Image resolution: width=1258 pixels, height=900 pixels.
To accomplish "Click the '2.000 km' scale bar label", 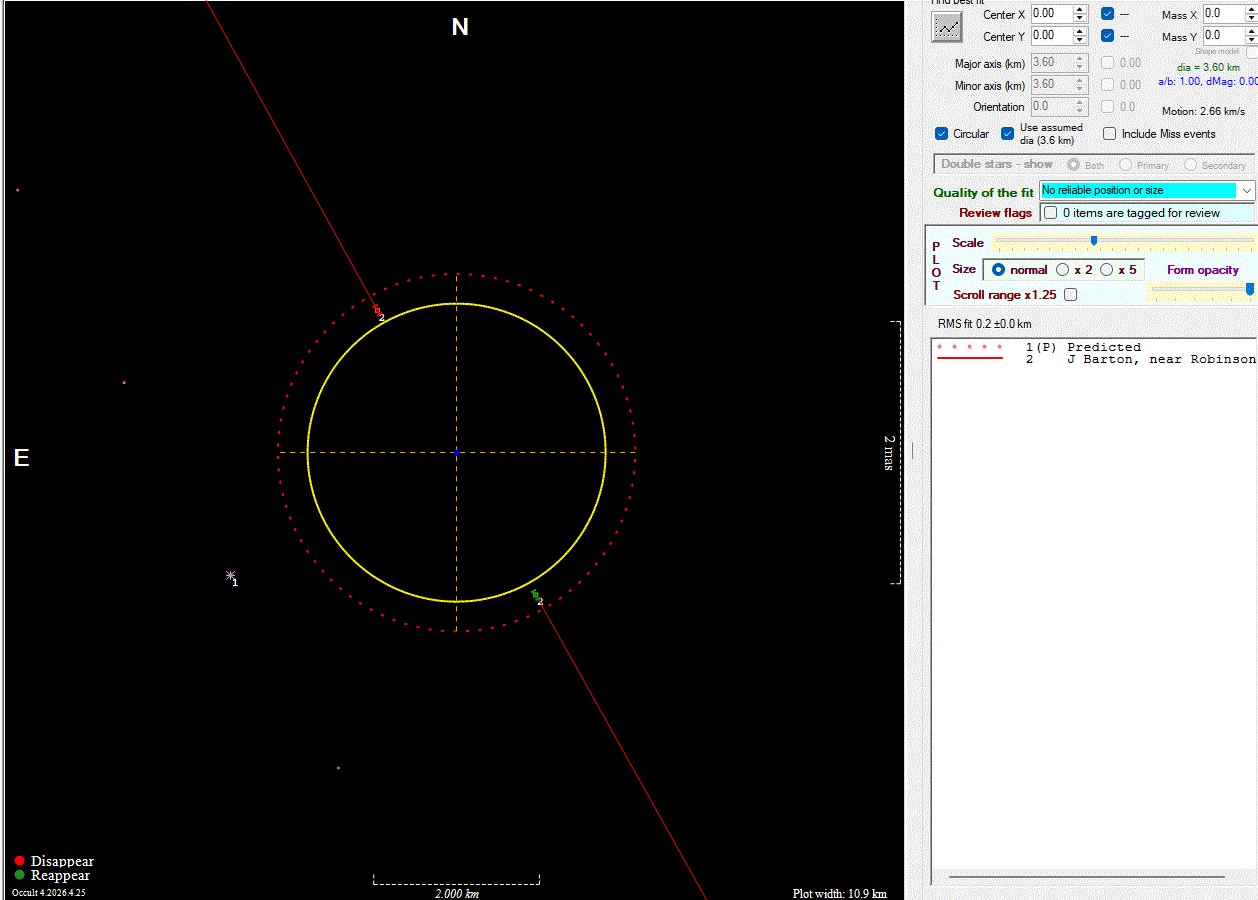I will [x=456, y=893].
